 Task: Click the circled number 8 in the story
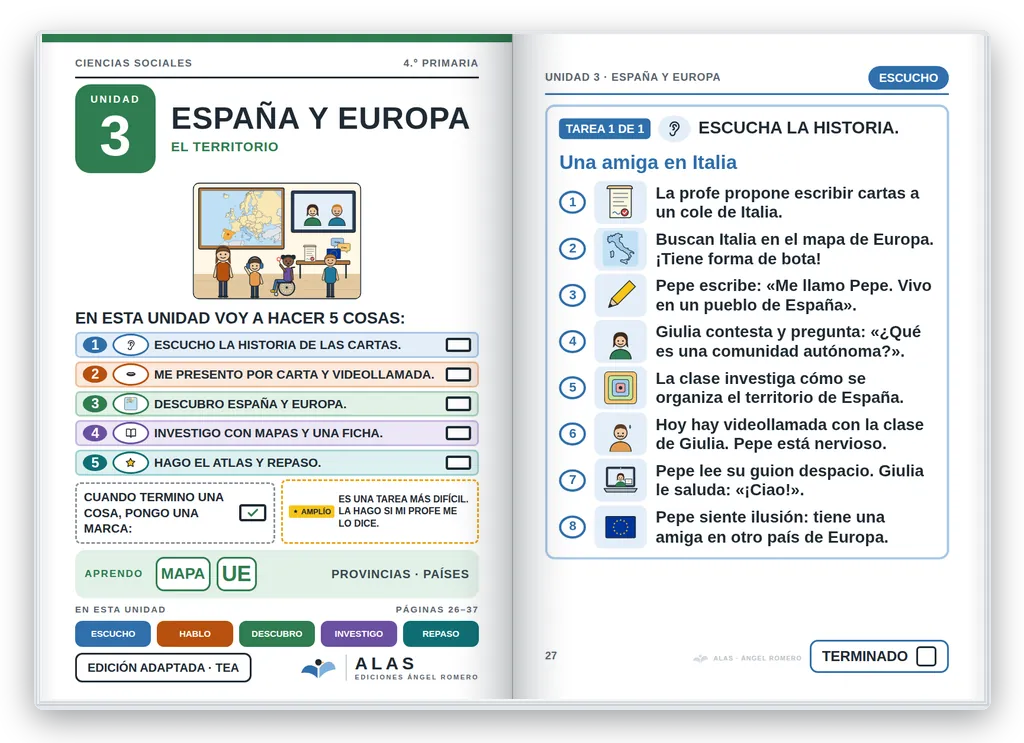[573, 527]
